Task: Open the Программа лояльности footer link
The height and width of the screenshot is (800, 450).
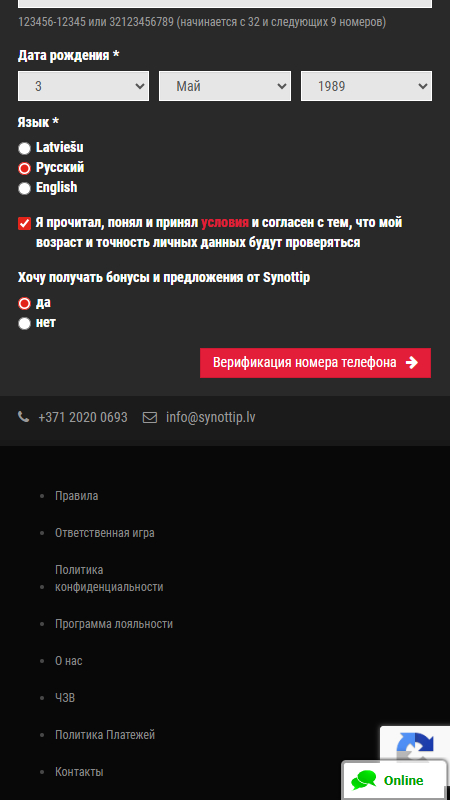Action: (x=114, y=624)
